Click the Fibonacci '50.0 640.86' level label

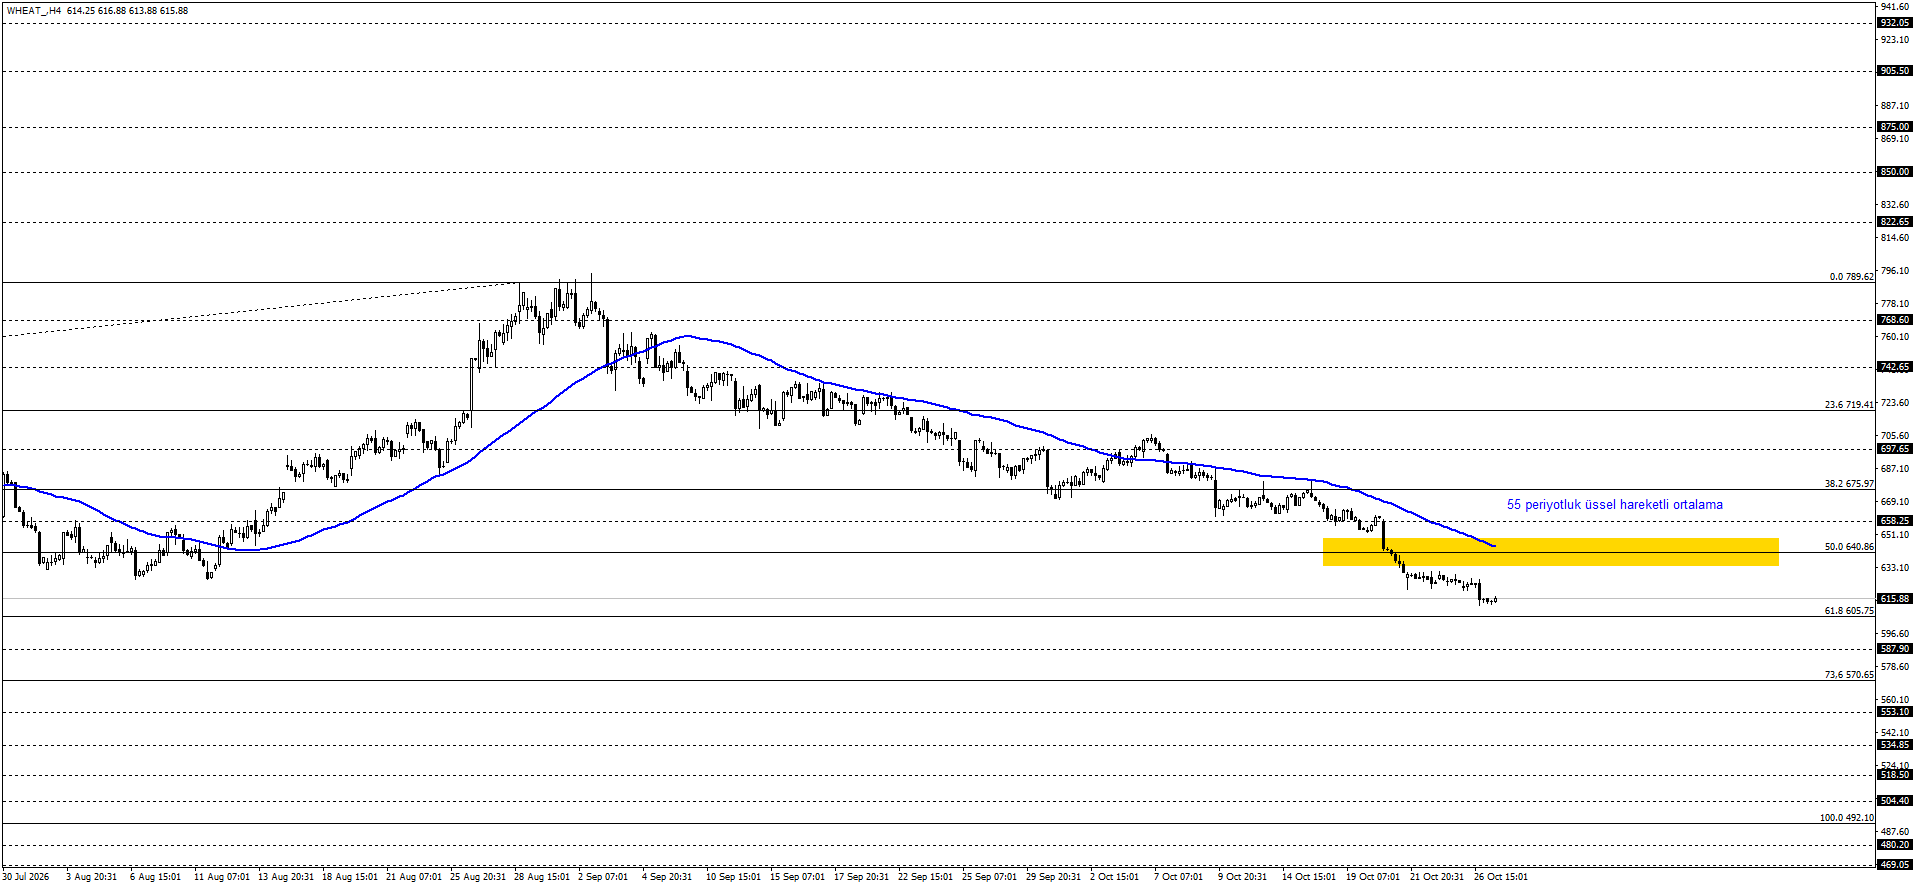[1849, 547]
